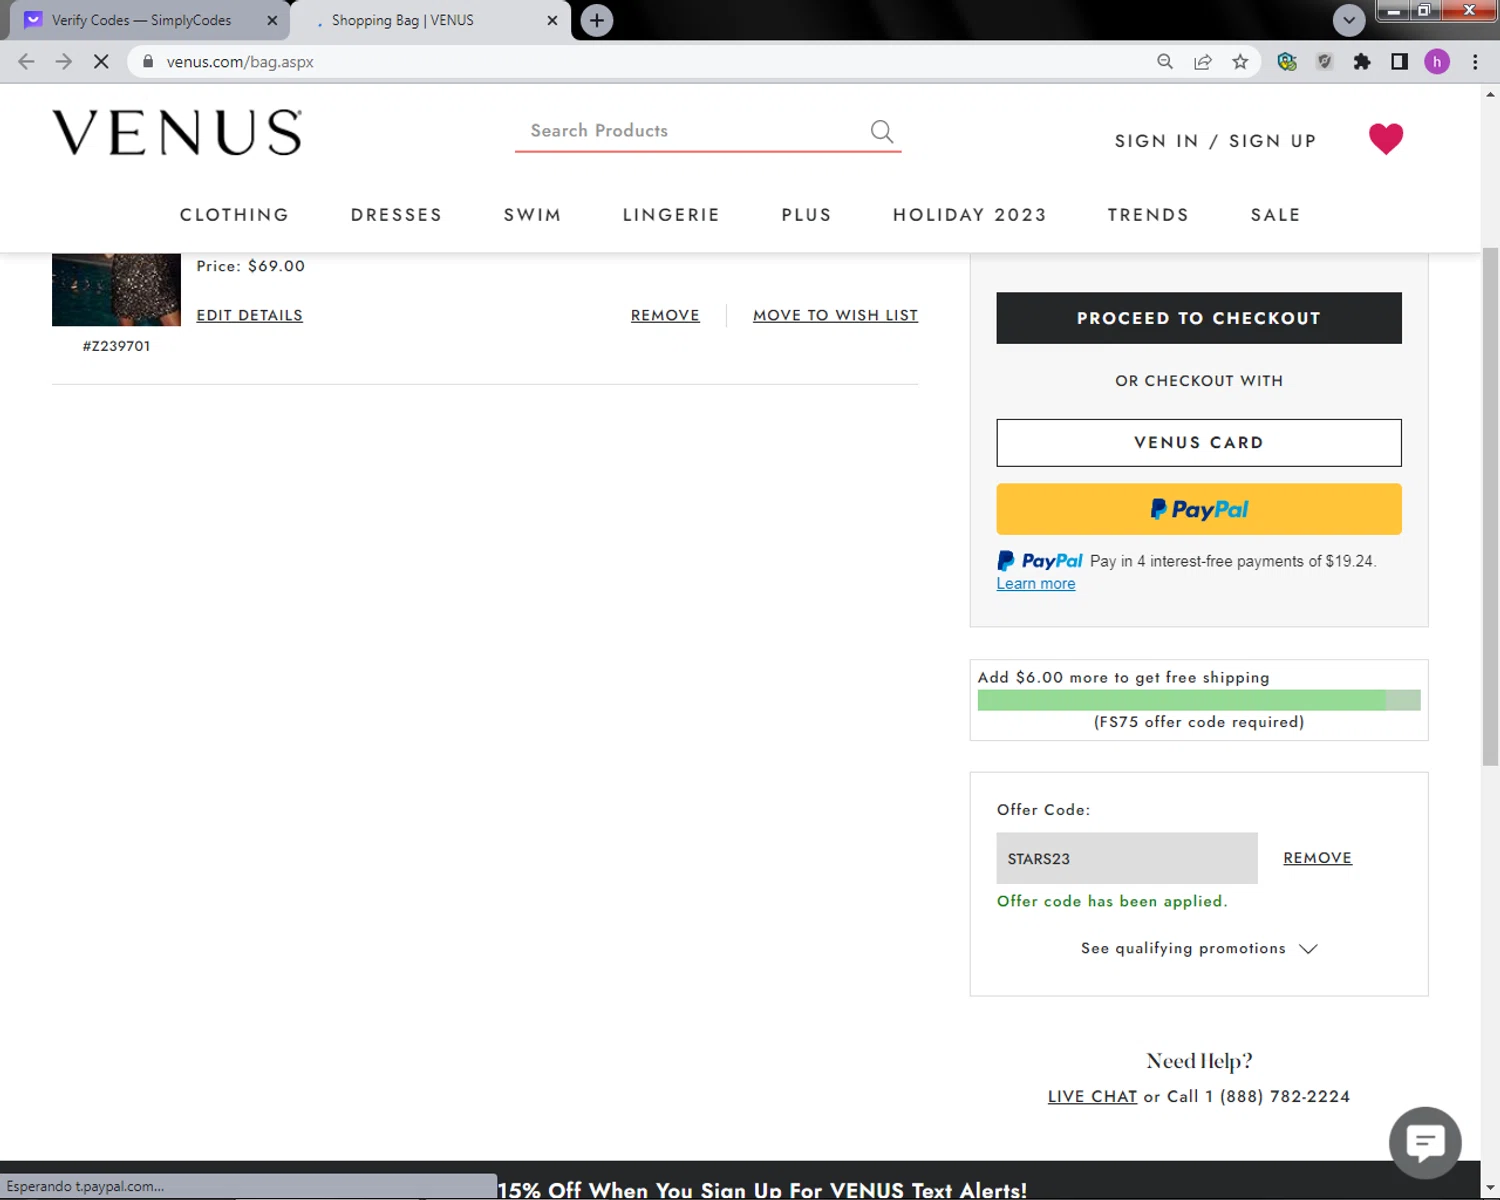The height and width of the screenshot is (1200, 1500).
Task: Click Proceed to Checkout button
Action: pos(1199,318)
